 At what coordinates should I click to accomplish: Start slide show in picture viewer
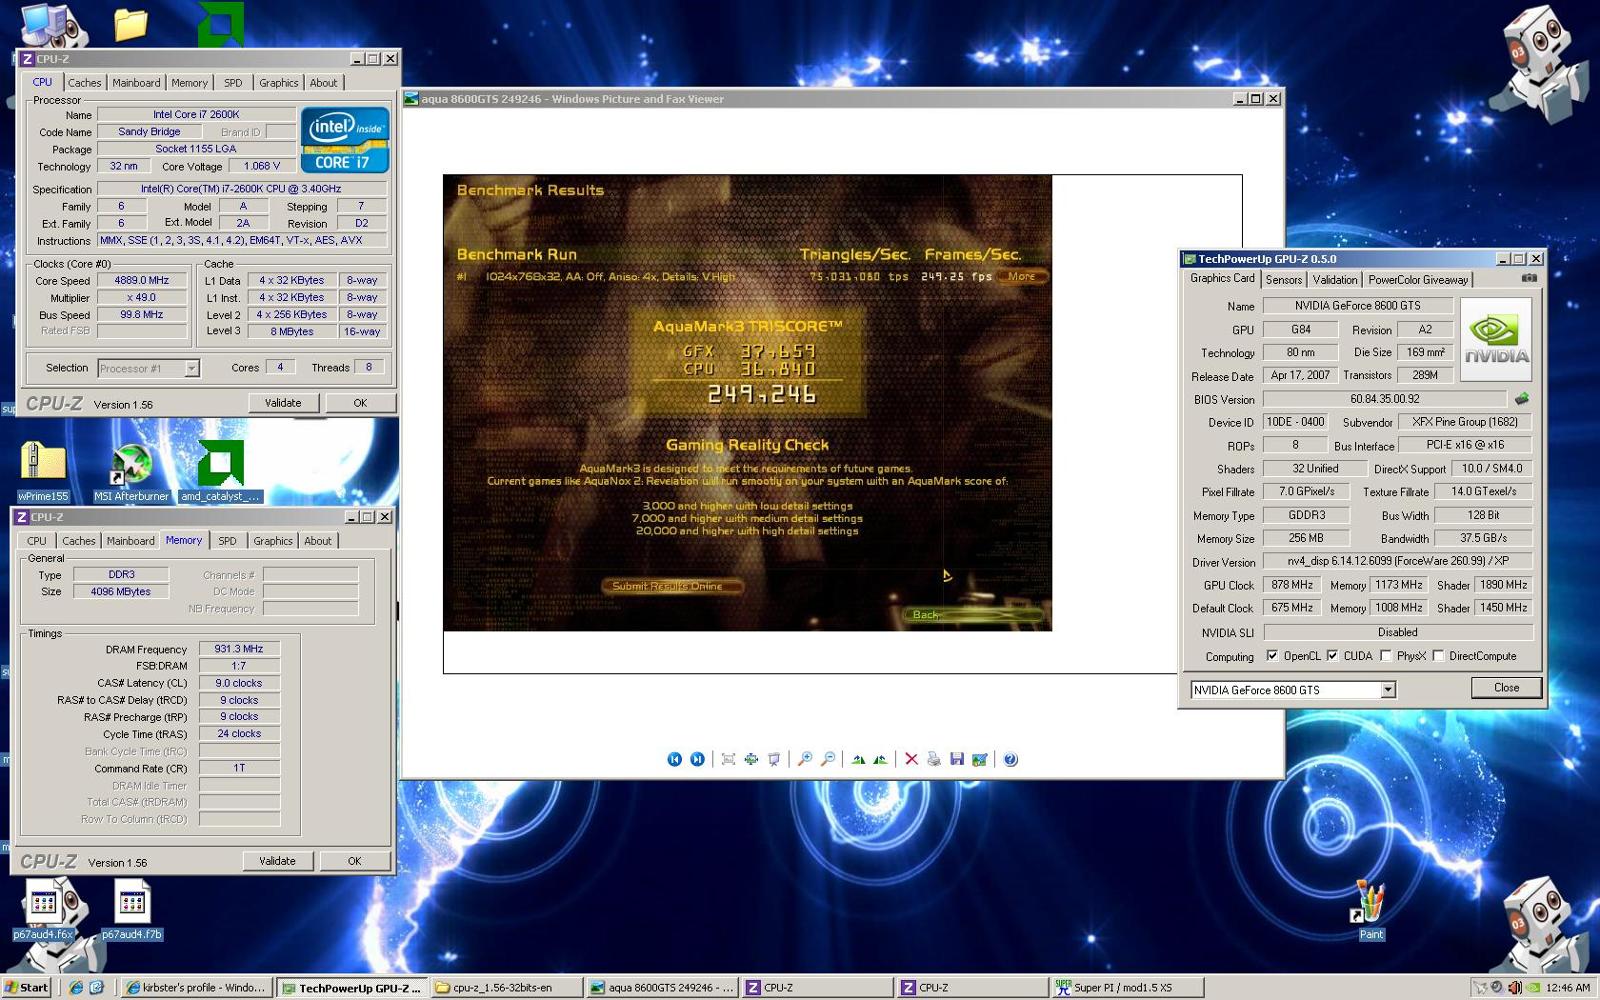click(x=774, y=759)
